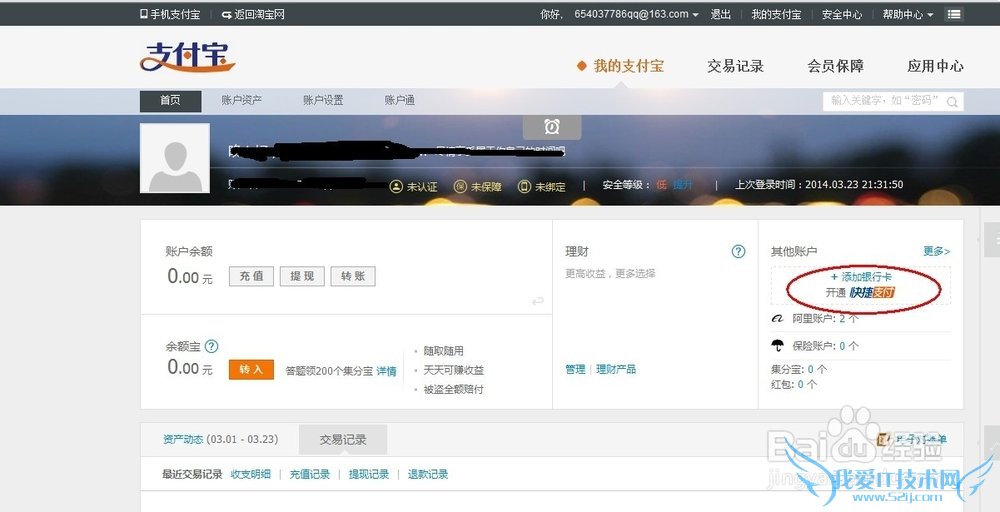Viewport: 1000px width, 512px height.
Task: Open 安全中心 security center
Action: click(x=842, y=14)
